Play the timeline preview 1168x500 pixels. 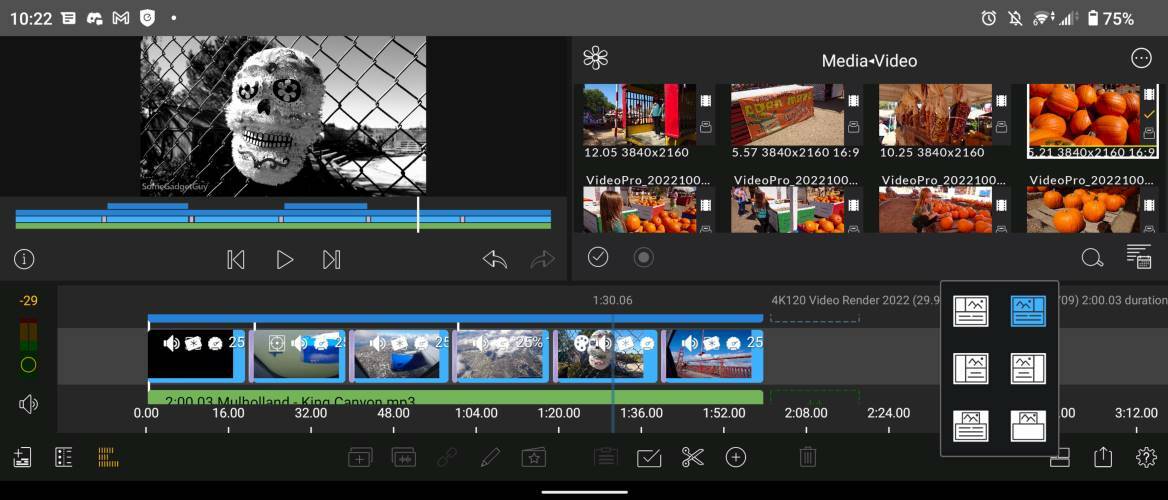pyautogui.click(x=285, y=260)
